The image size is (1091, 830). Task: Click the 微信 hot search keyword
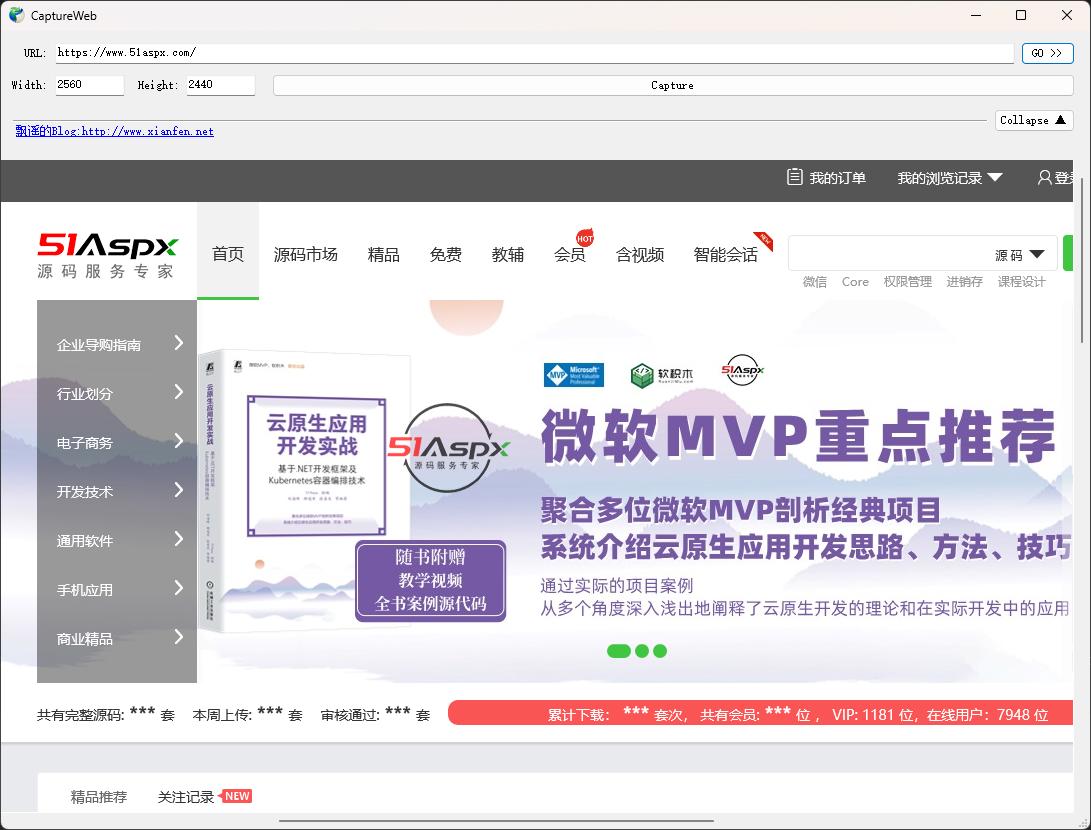[x=815, y=281]
